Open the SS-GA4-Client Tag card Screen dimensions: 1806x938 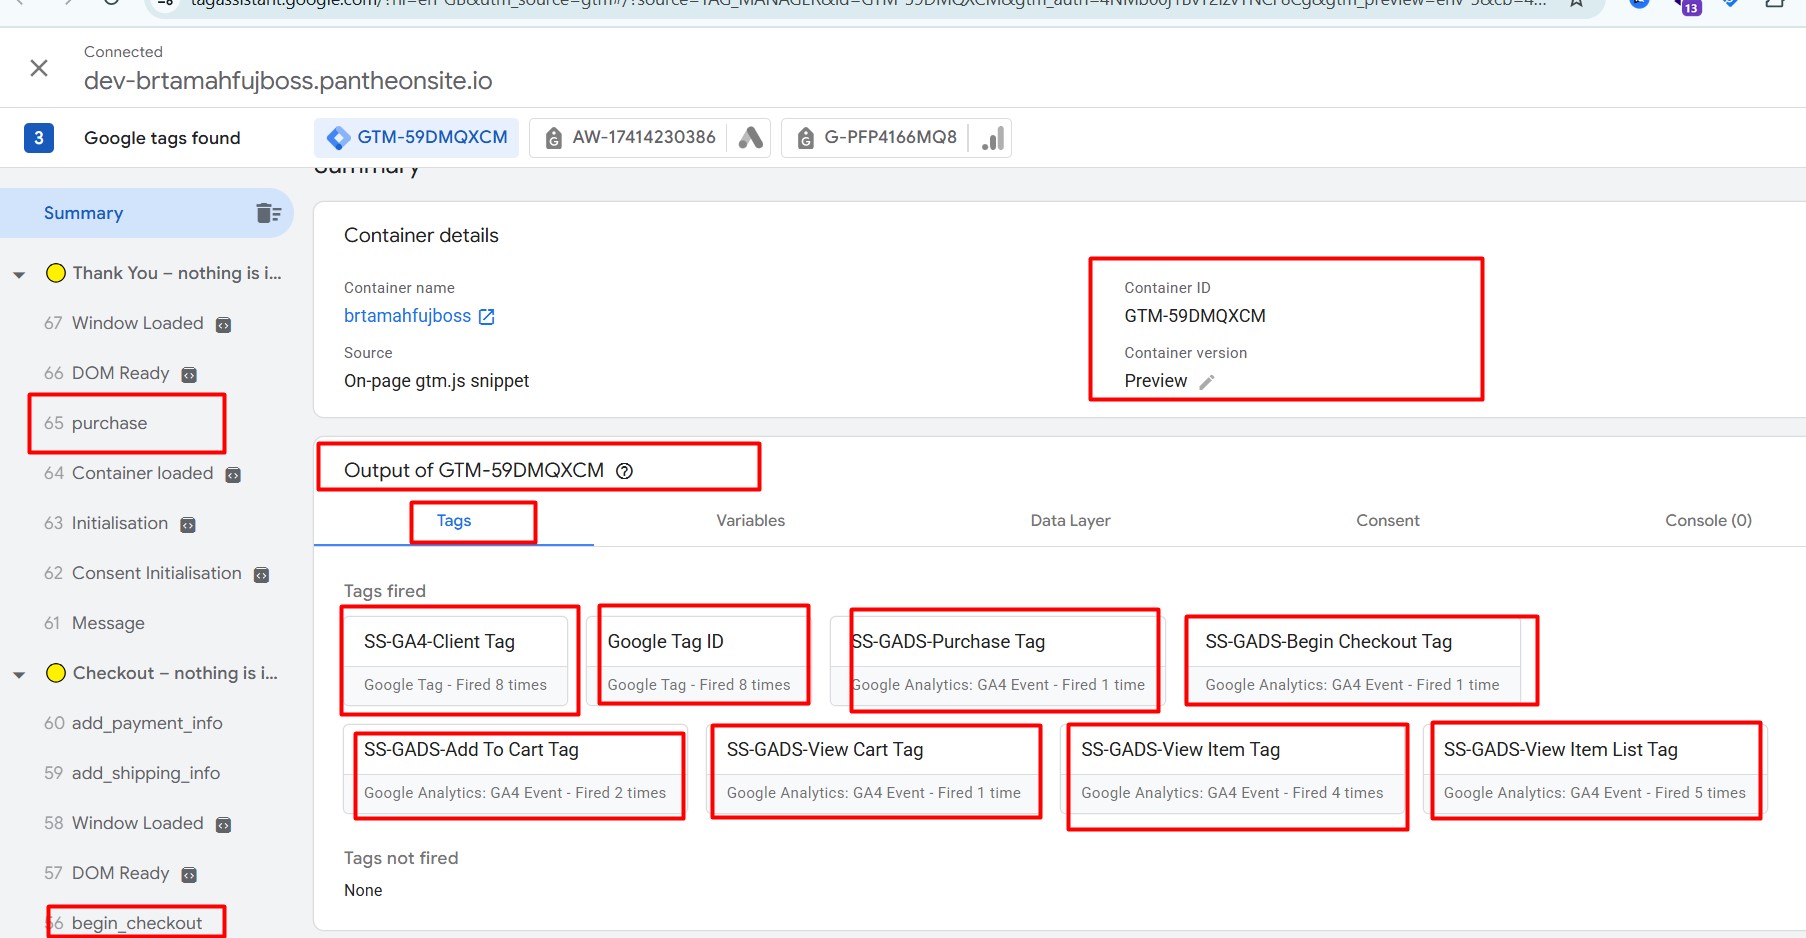click(x=456, y=661)
